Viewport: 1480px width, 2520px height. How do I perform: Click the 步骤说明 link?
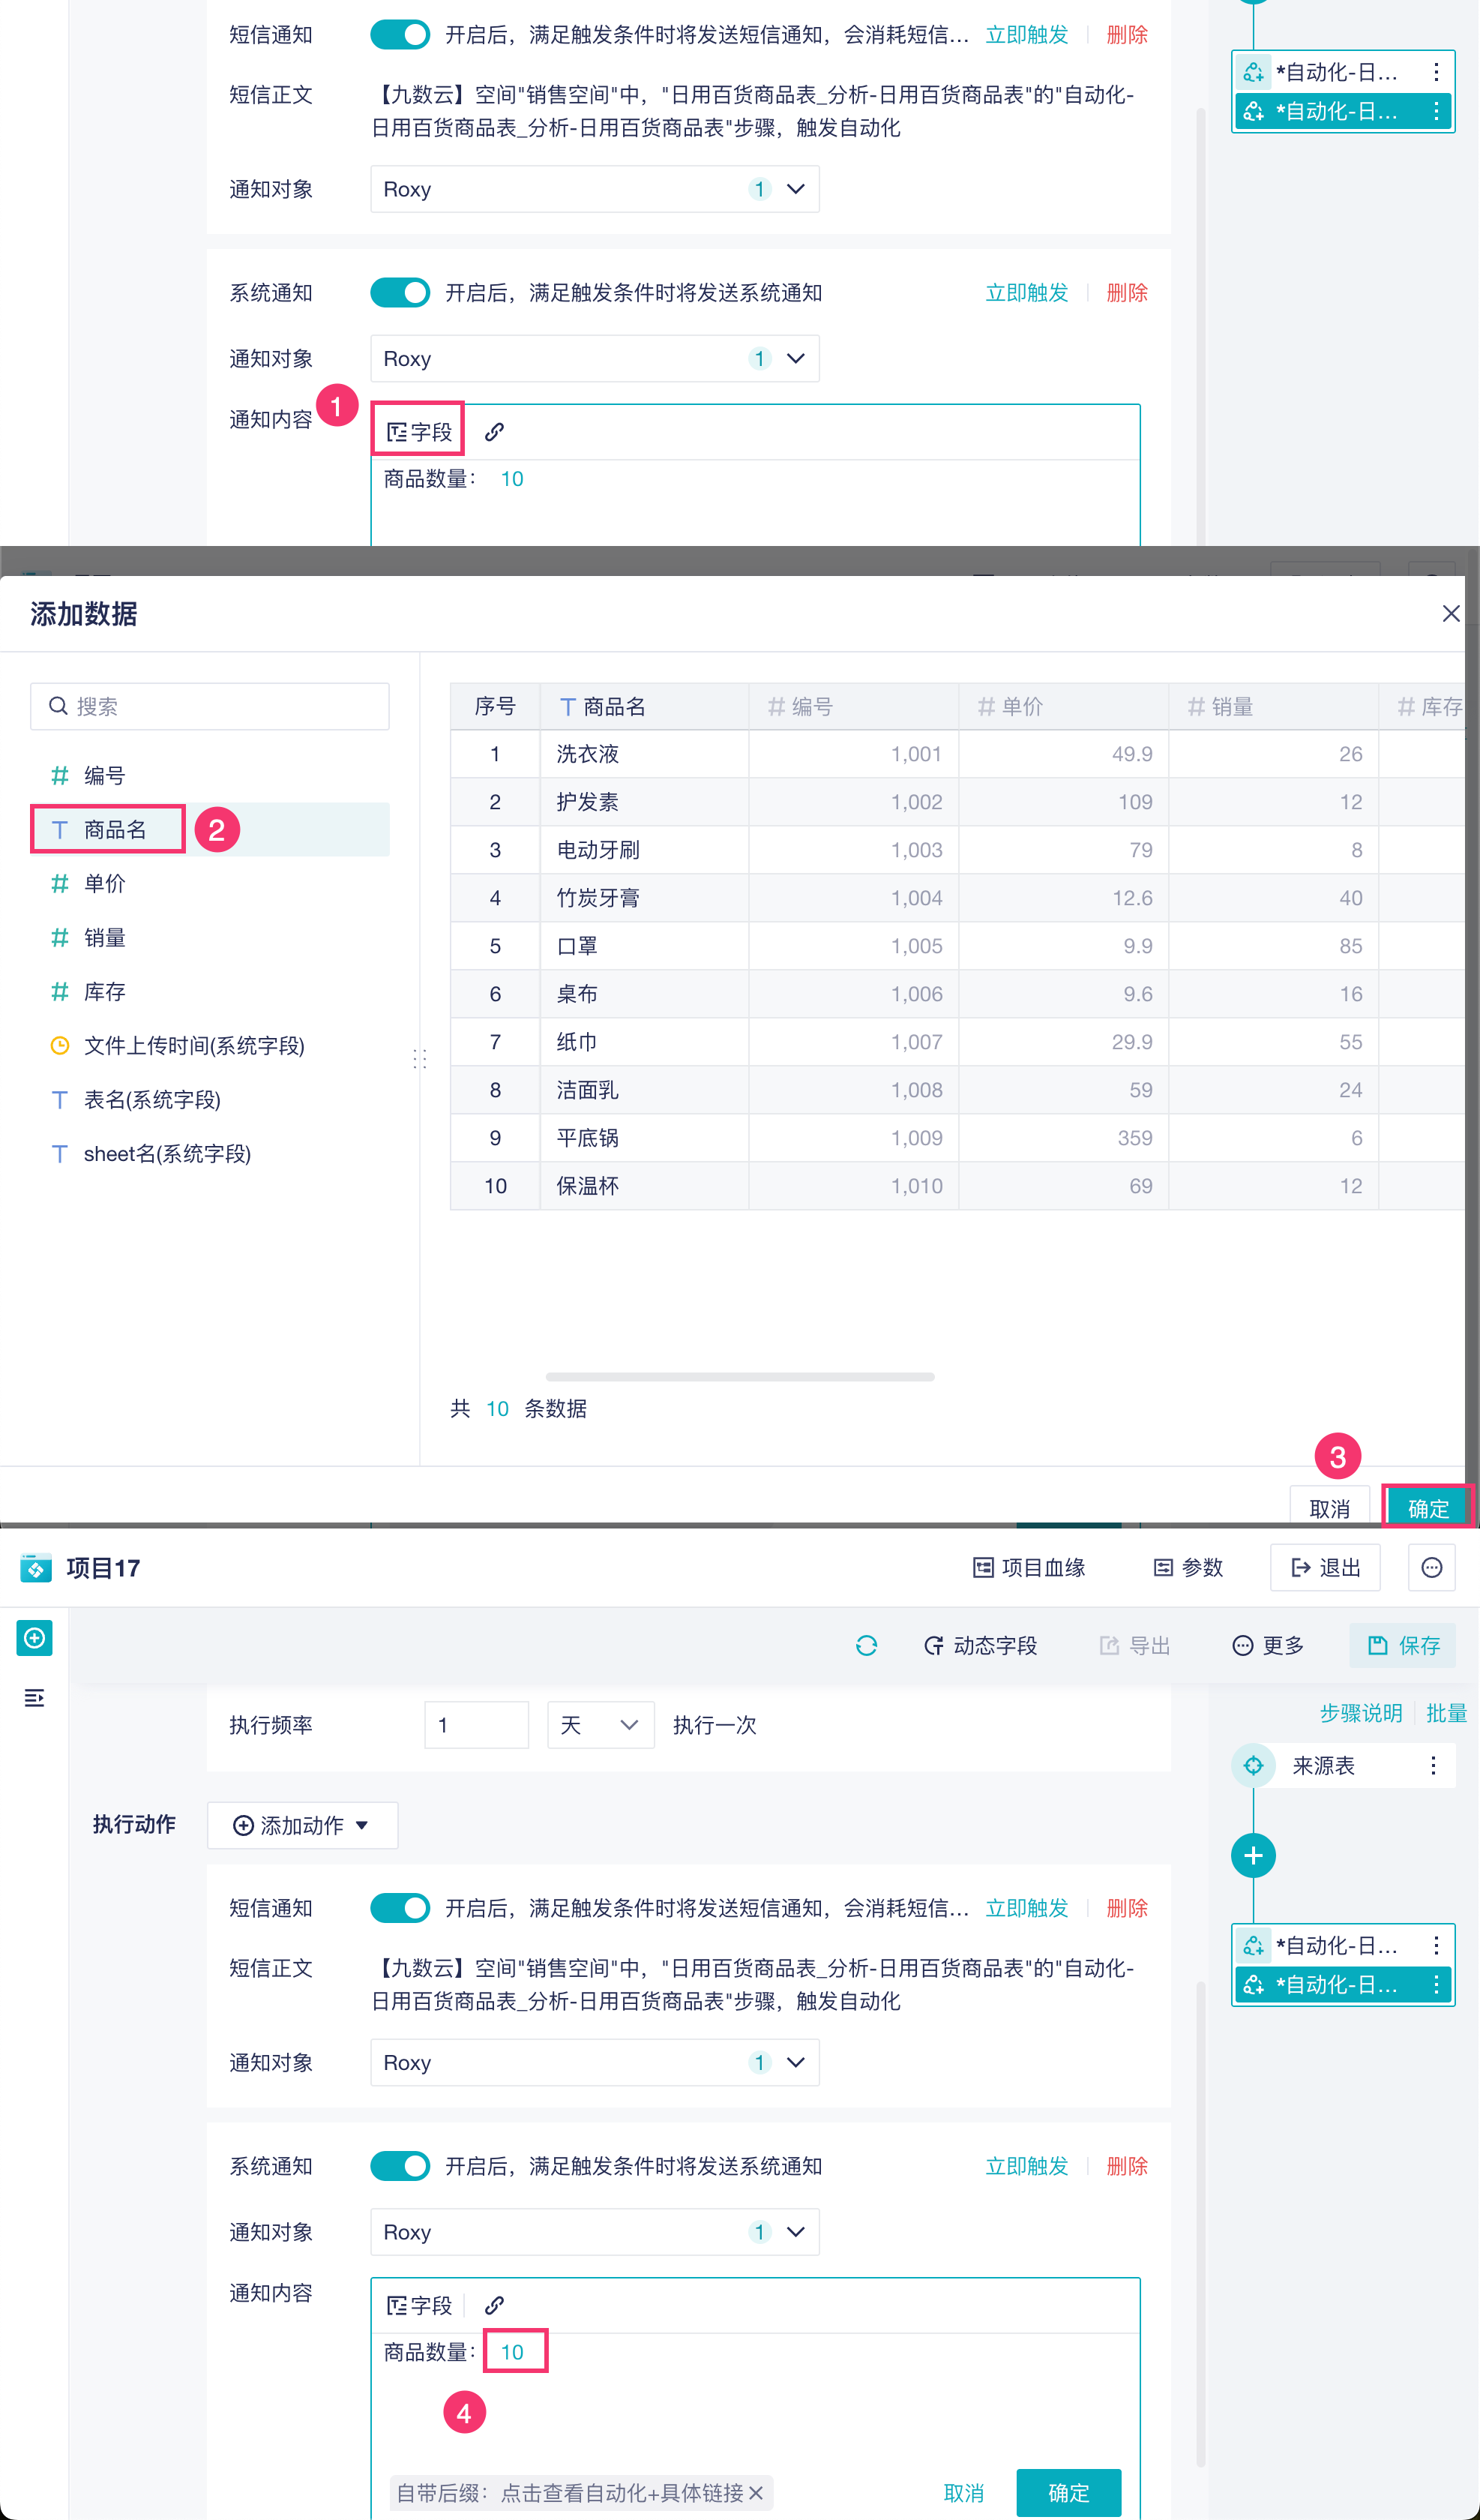[x=1360, y=1713]
